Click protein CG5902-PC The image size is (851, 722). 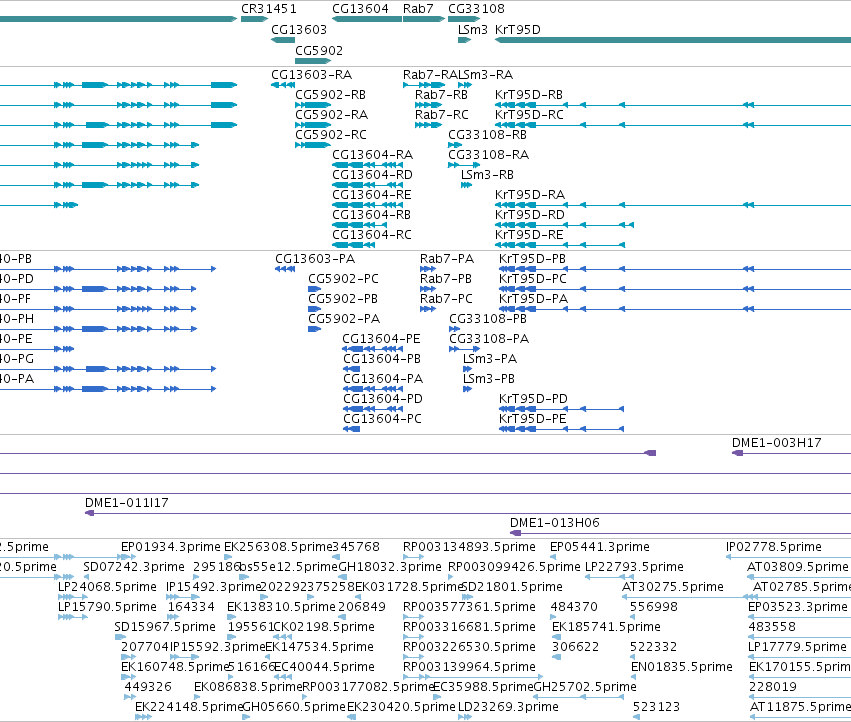pyautogui.click(x=344, y=279)
